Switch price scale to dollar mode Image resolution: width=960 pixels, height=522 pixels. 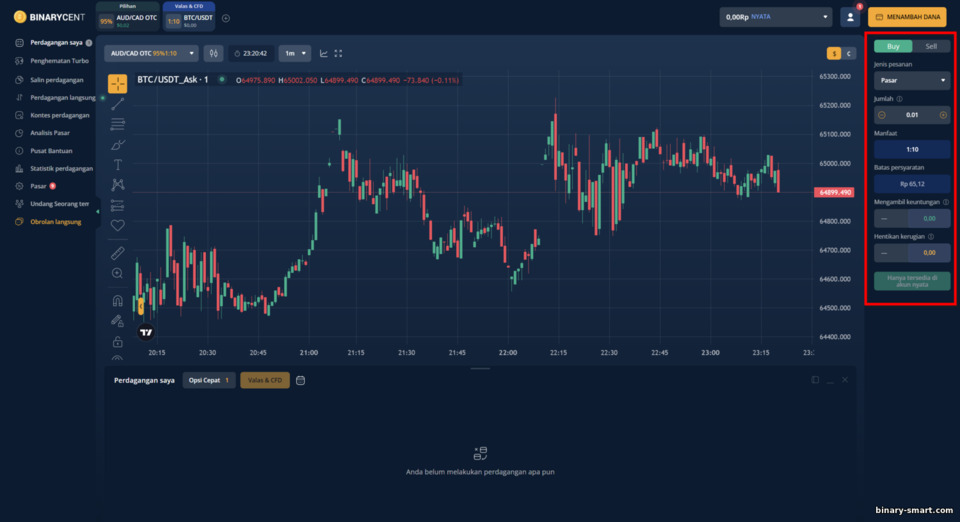coord(834,53)
